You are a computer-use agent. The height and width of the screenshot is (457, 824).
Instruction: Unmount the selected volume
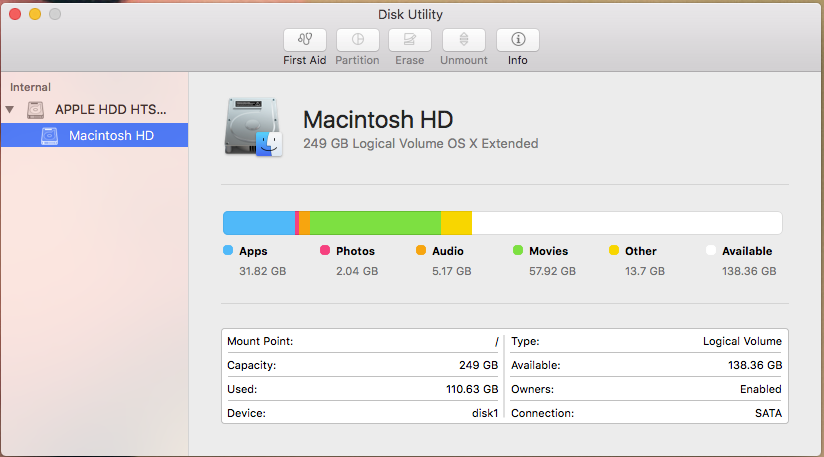[464, 40]
